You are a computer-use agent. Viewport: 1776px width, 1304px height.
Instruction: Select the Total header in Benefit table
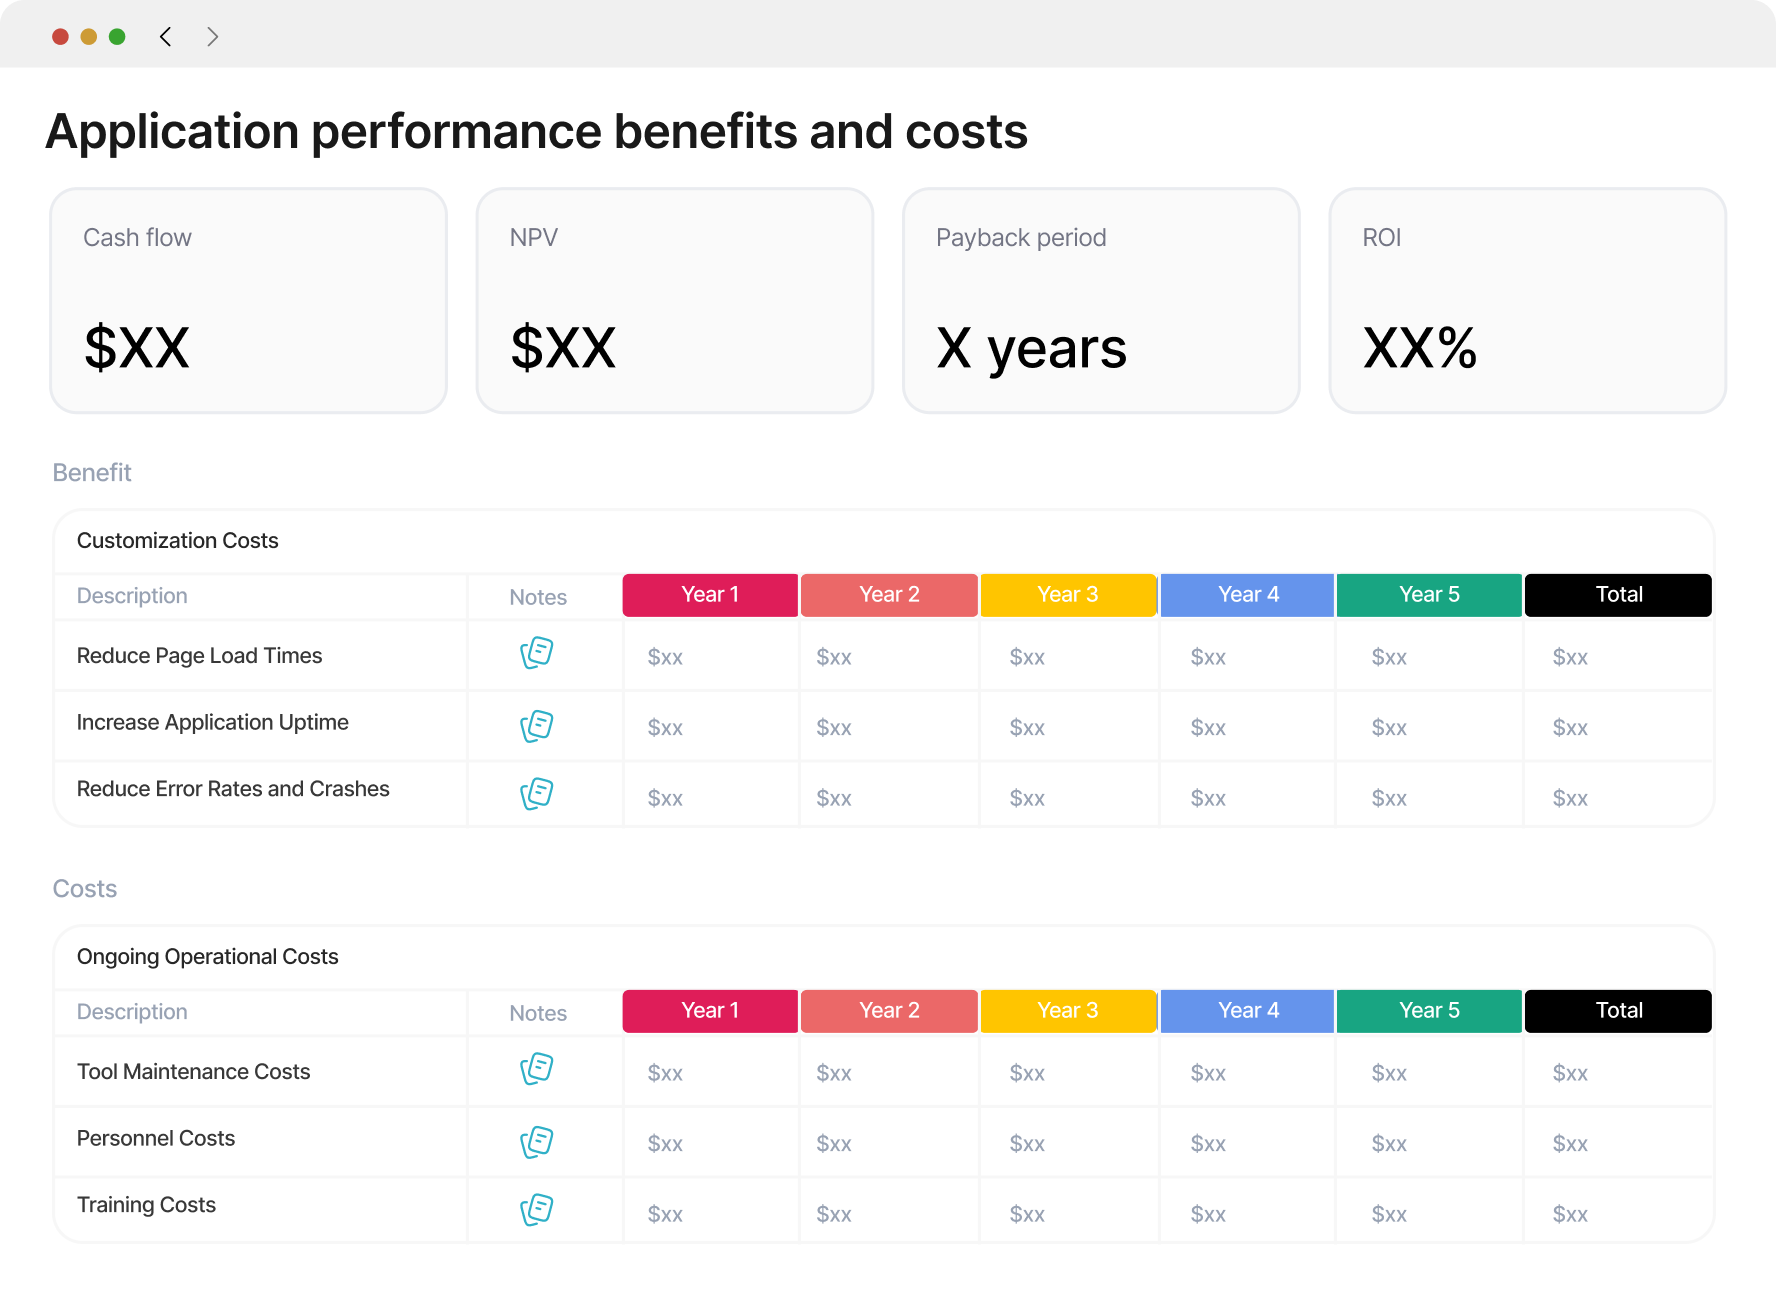coord(1618,595)
